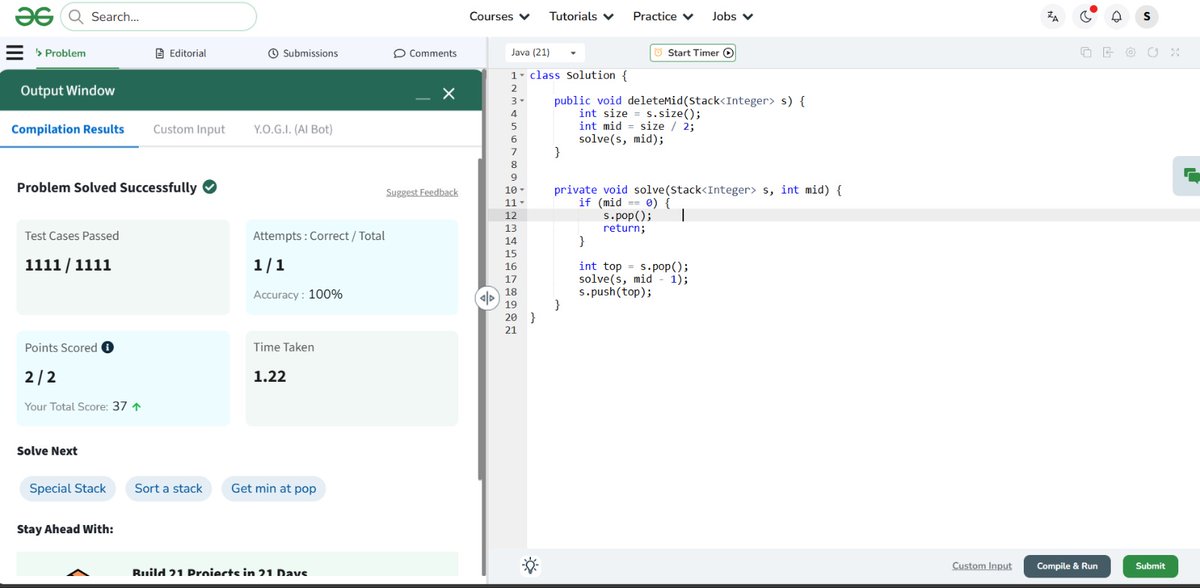
Task: Open the Java (21) language dropdown
Action: pyautogui.click(x=539, y=52)
